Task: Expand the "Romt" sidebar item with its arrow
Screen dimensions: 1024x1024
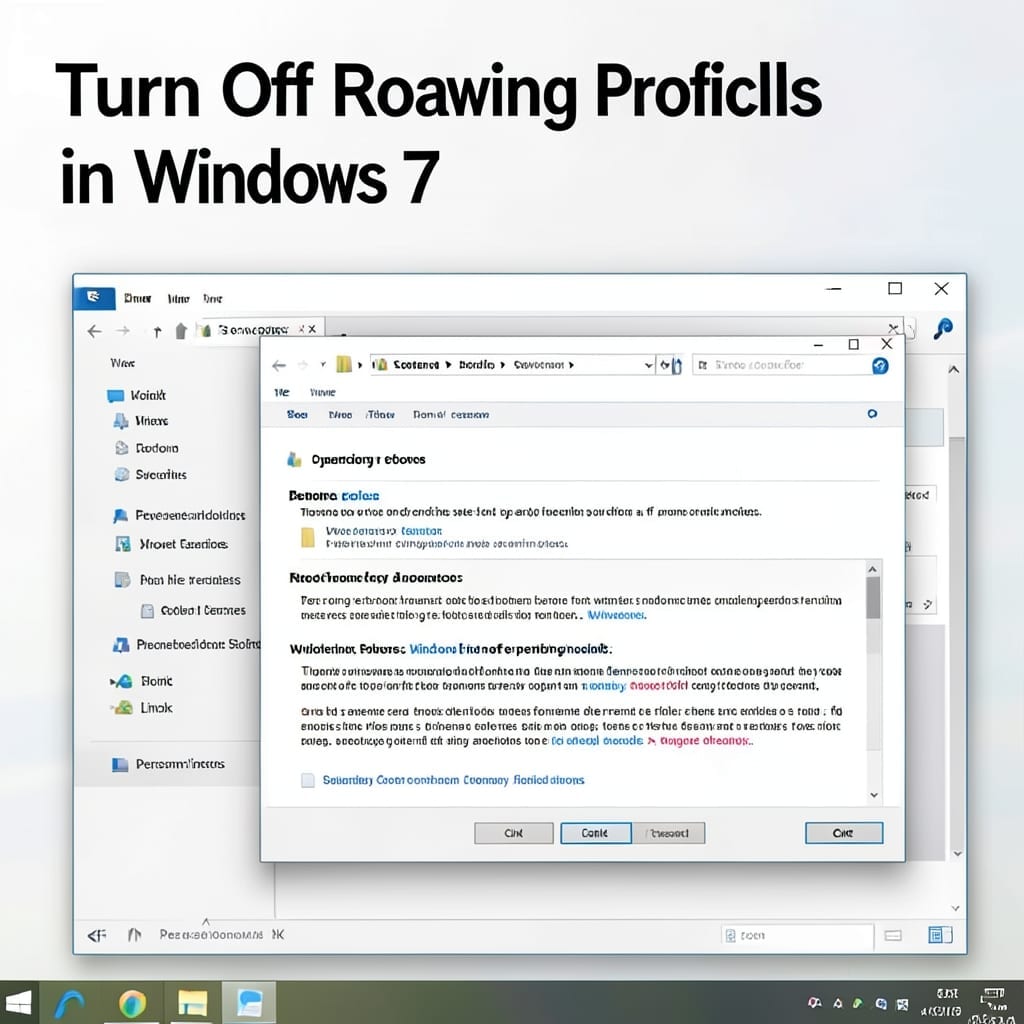Action: tap(112, 682)
